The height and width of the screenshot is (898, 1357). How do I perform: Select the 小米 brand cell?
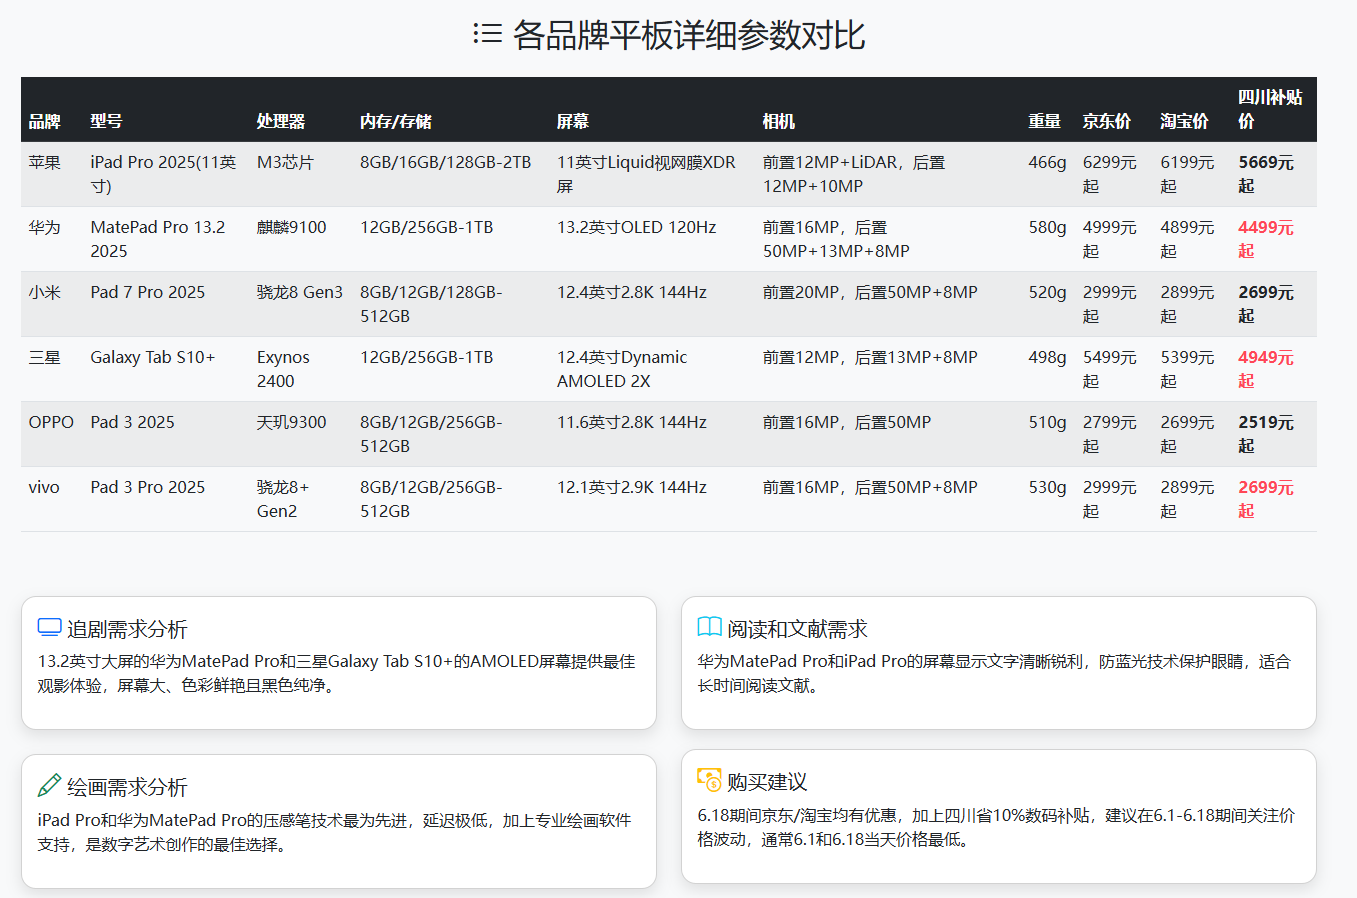click(45, 292)
